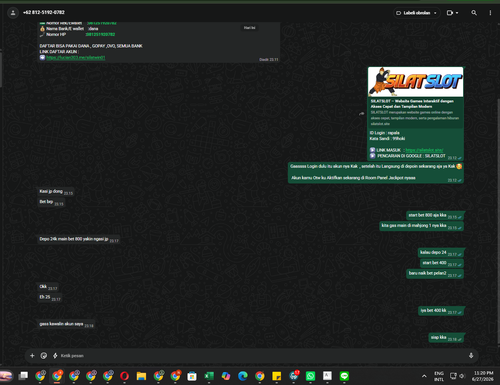The width and height of the screenshot is (500, 385).
Task: Launch Opera browser from taskbar
Action: 124,376
